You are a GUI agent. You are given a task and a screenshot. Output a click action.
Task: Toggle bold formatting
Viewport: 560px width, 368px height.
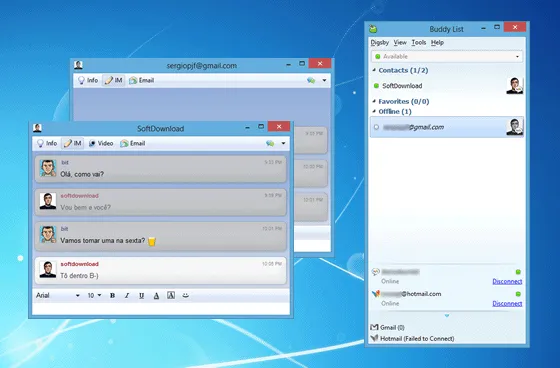(112, 295)
